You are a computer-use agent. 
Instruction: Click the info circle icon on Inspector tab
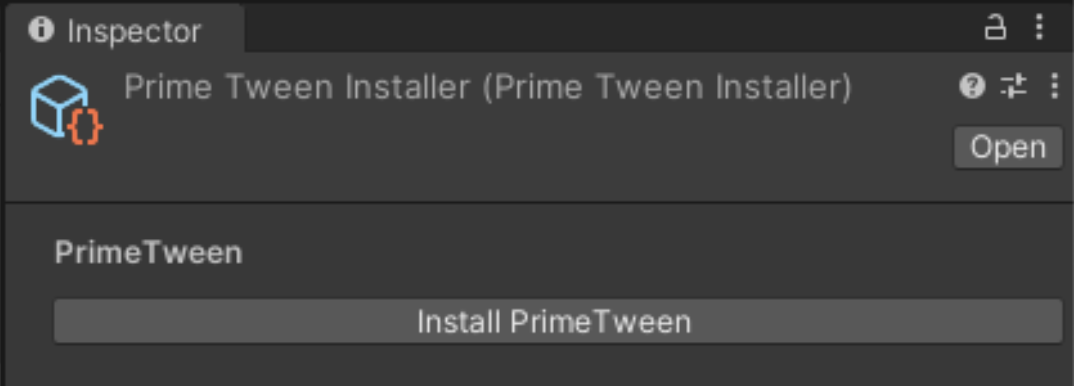(42, 30)
